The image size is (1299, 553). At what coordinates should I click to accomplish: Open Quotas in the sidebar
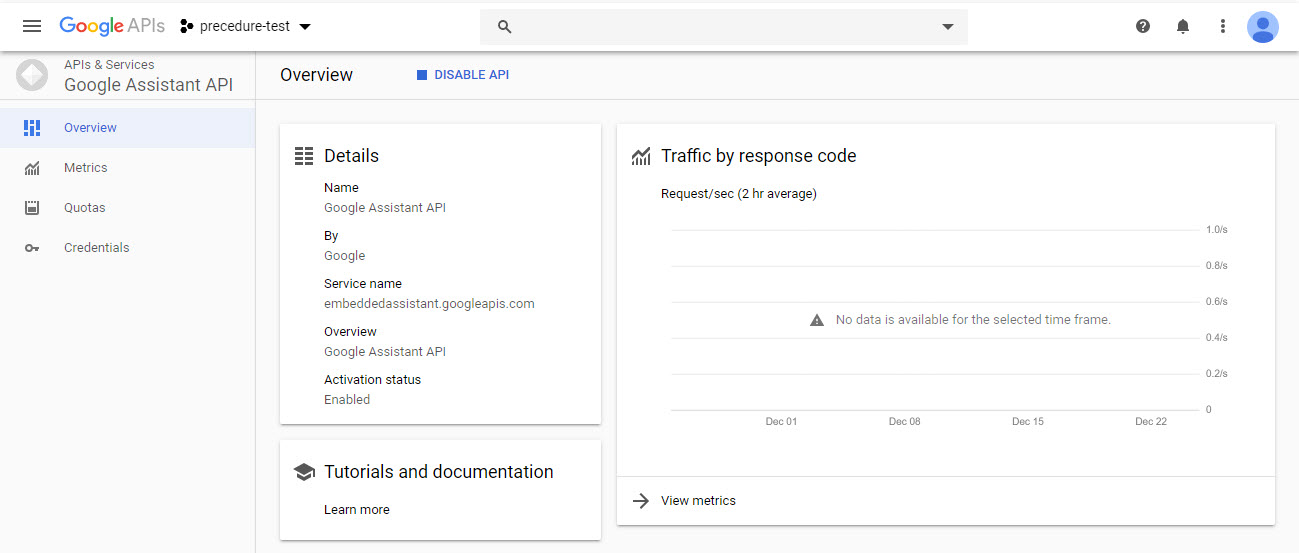click(128, 208)
